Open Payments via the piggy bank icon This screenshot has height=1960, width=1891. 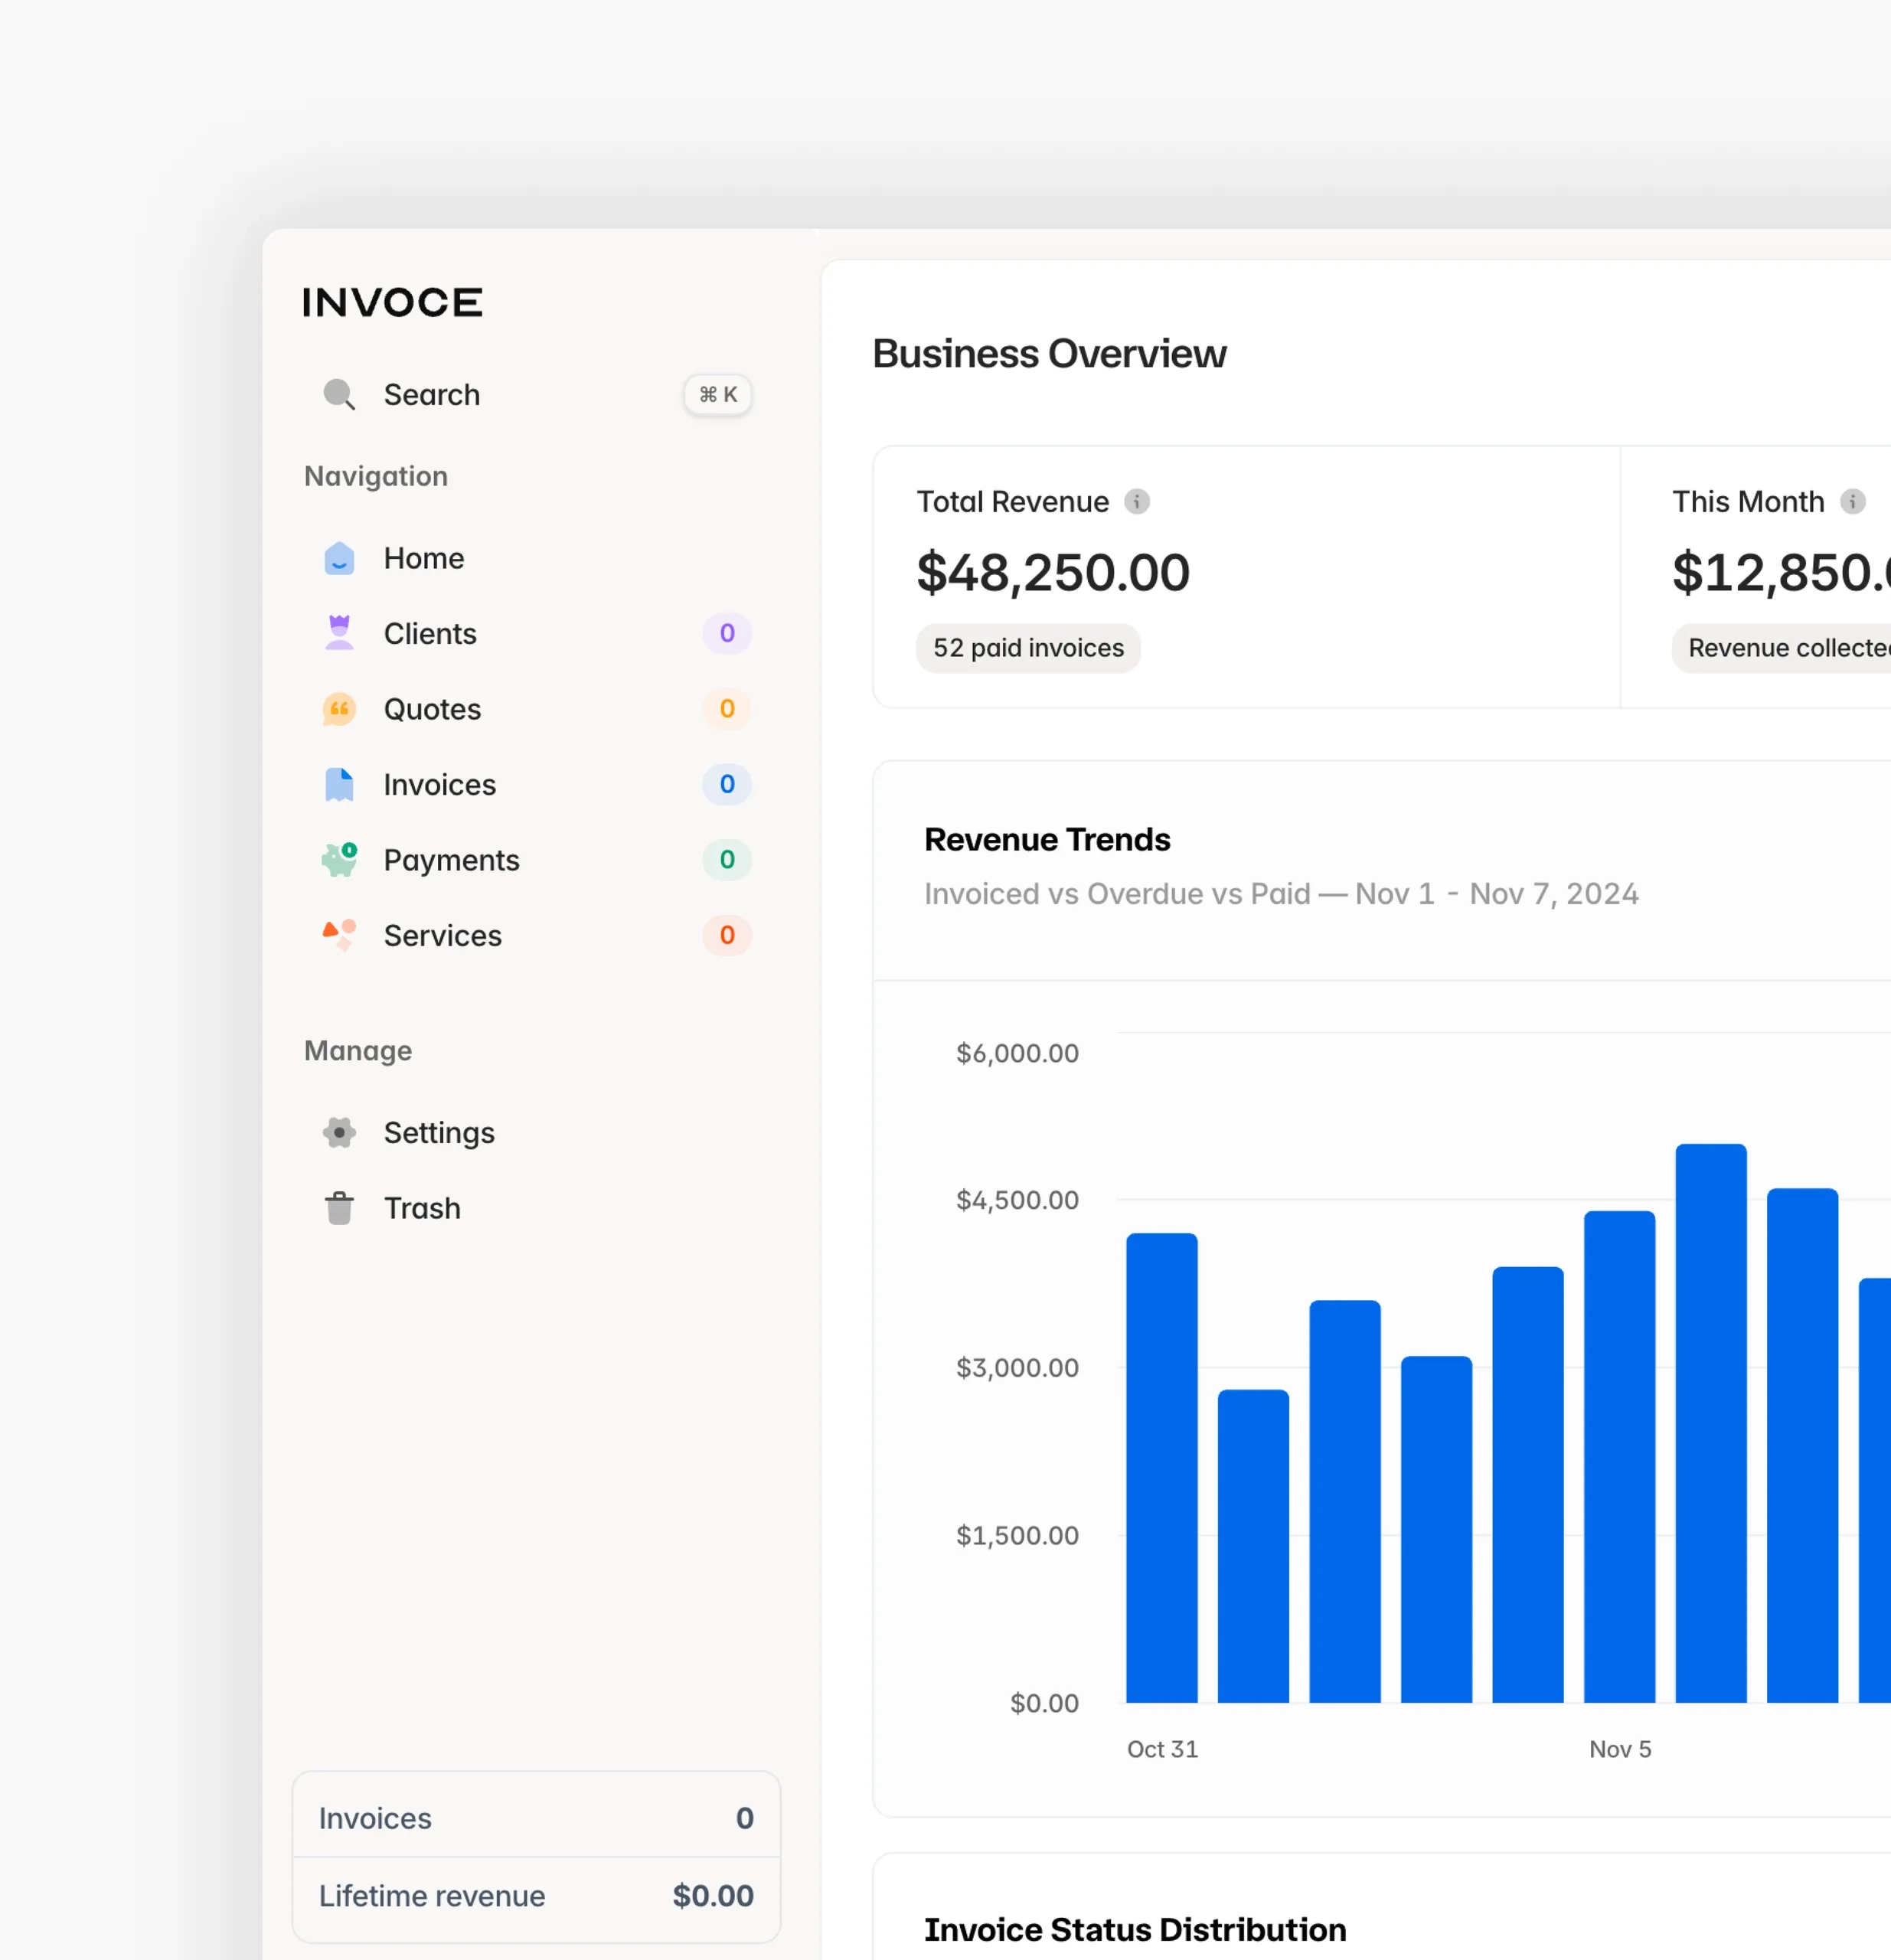pos(339,860)
